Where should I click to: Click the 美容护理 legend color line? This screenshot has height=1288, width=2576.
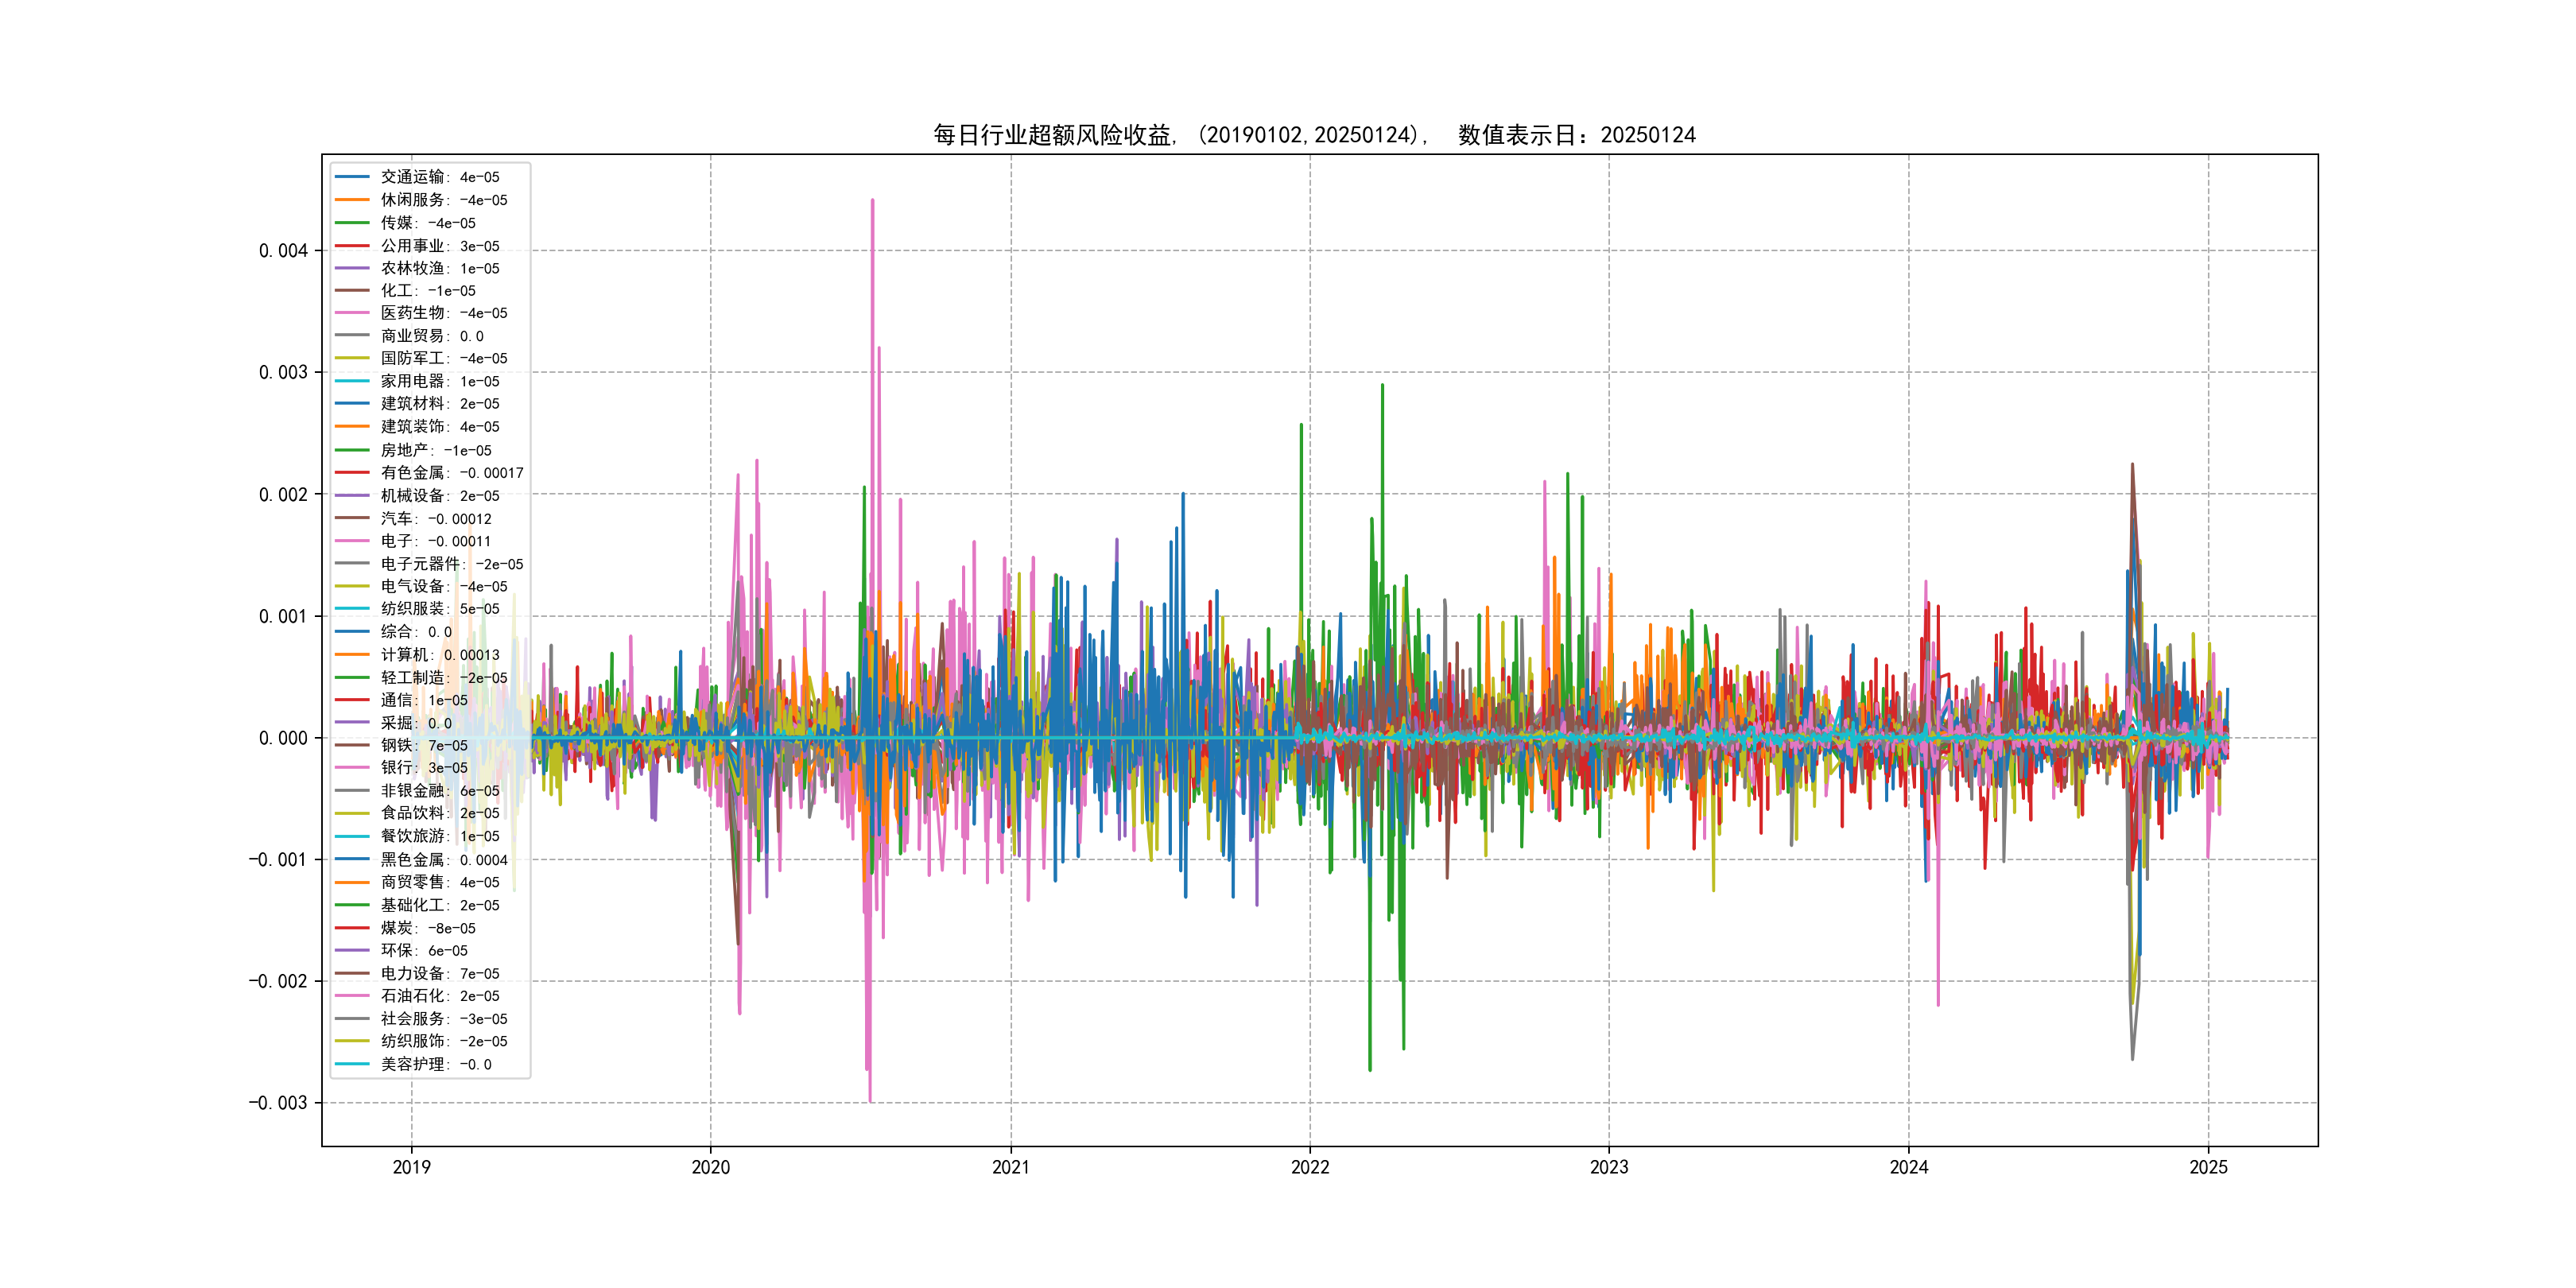point(352,1064)
